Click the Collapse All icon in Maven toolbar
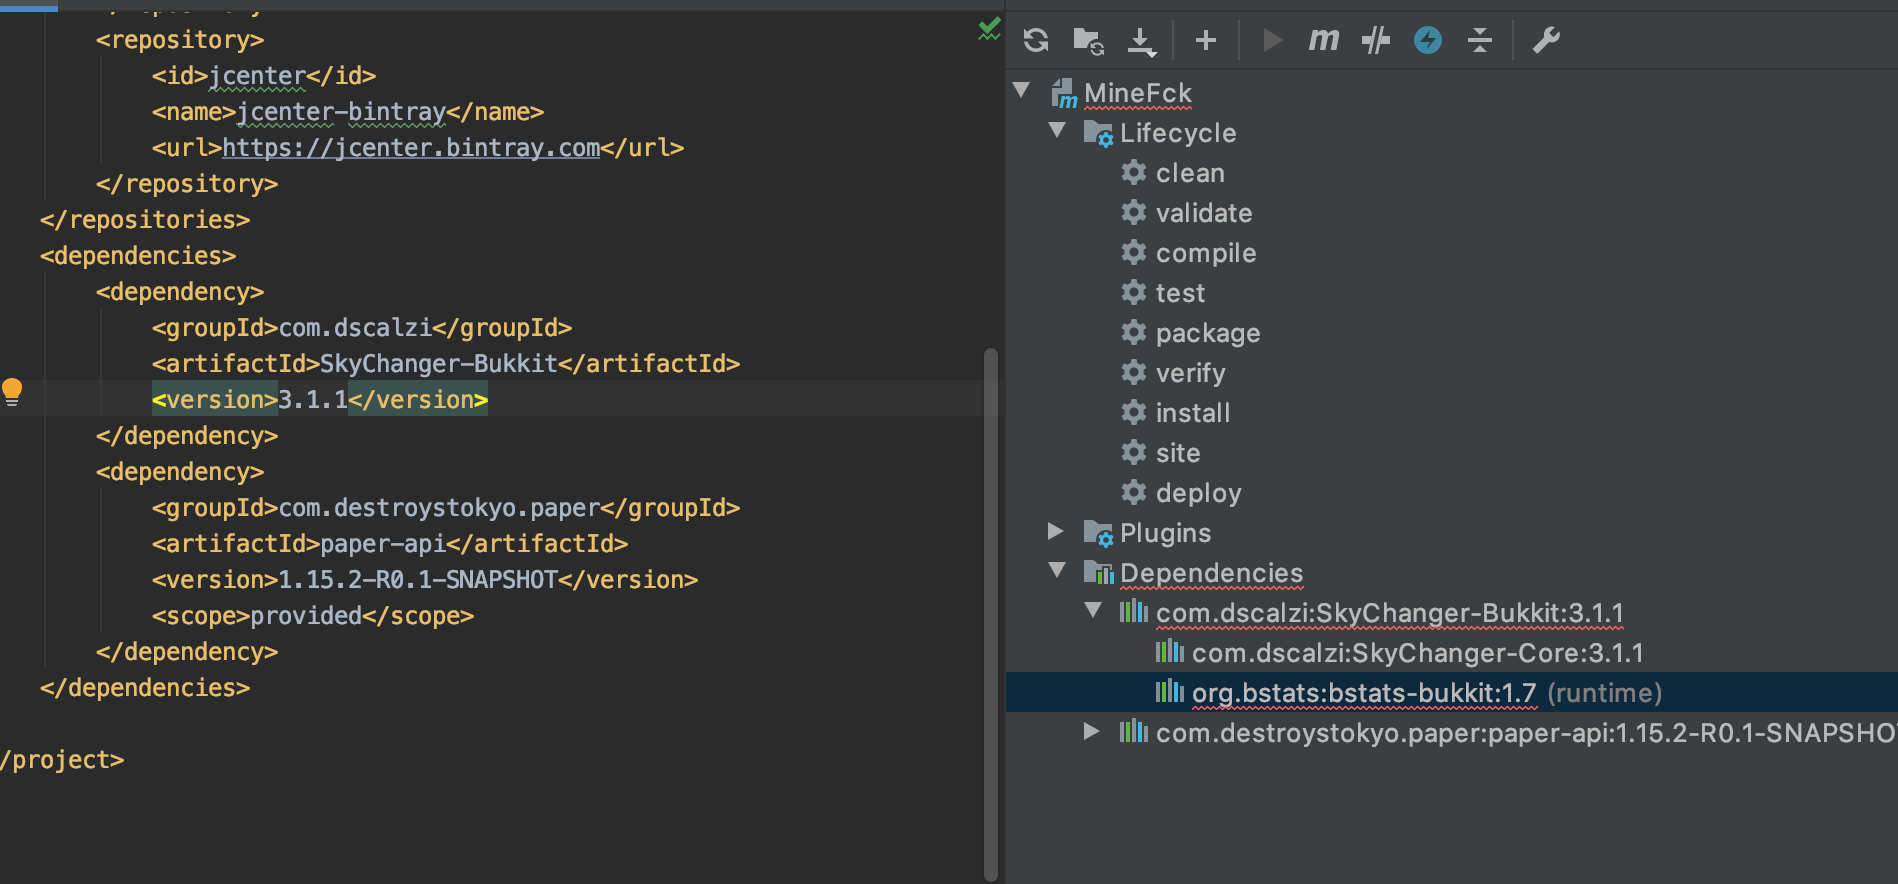The image size is (1898, 884). 1480,40
